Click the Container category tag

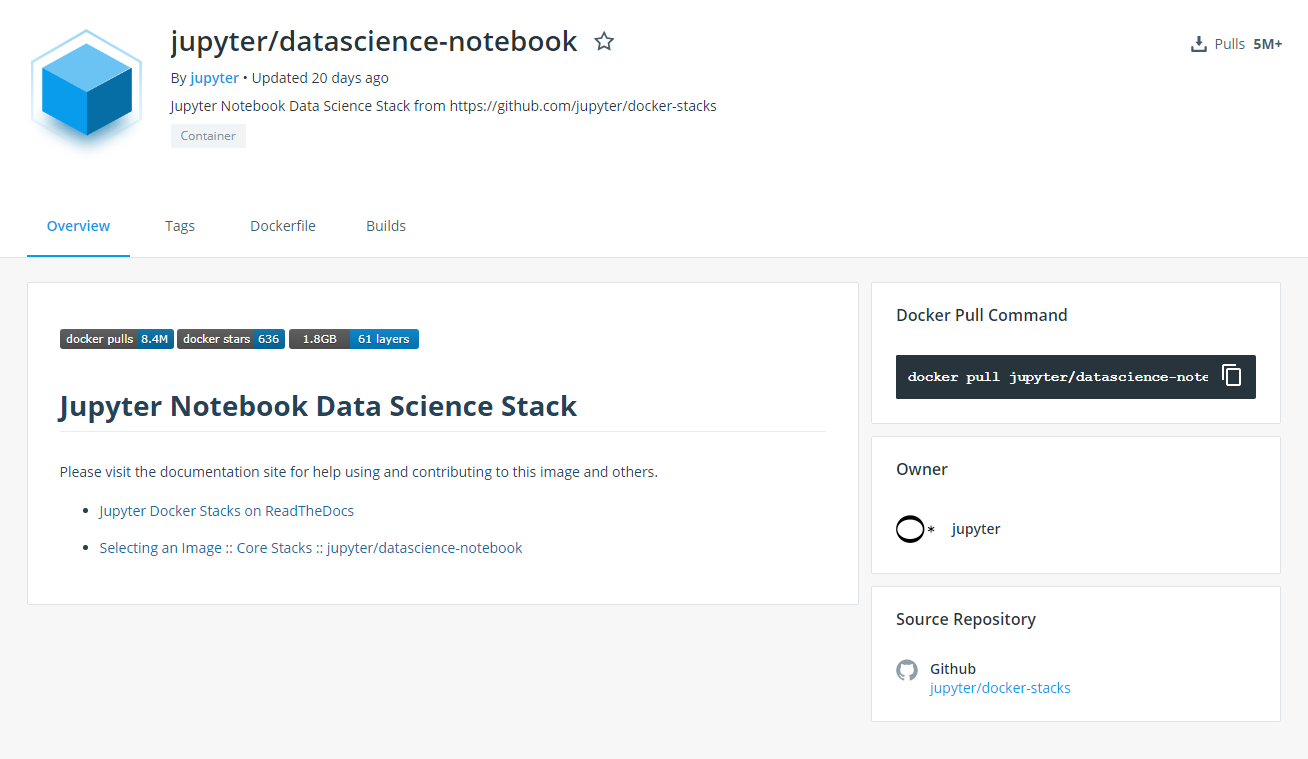(208, 136)
